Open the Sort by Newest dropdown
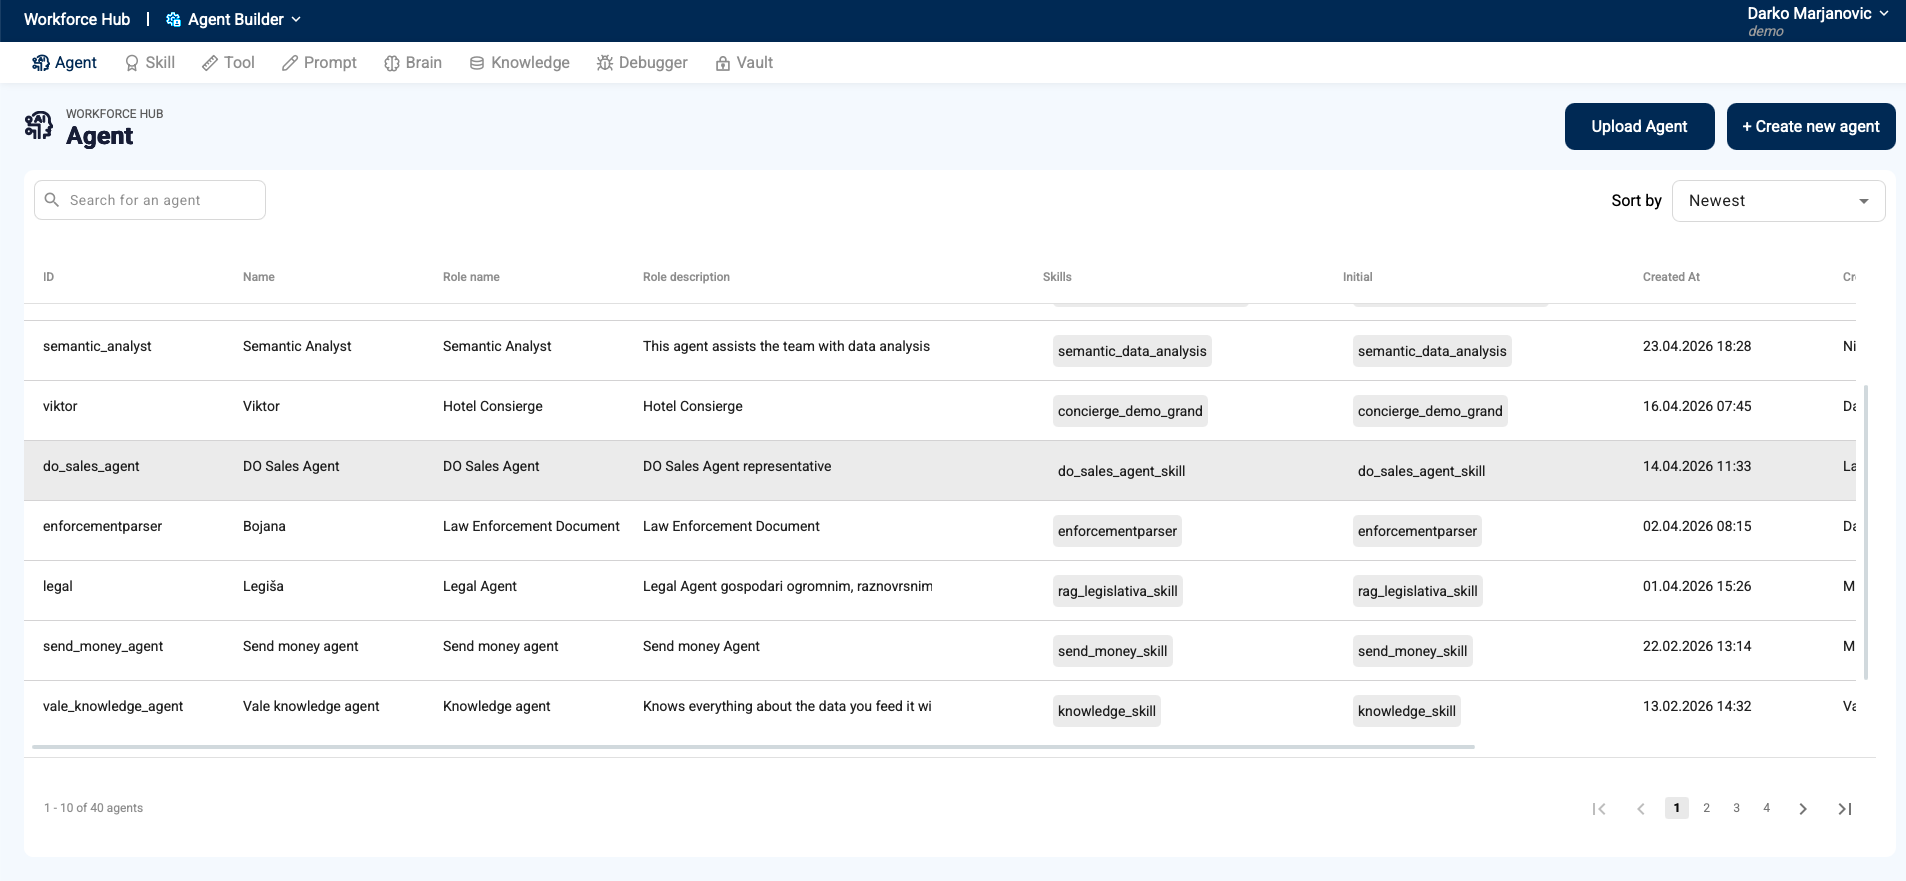The width and height of the screenshot is (1906, 881). pyautogui.click(x=1778, y=201)
